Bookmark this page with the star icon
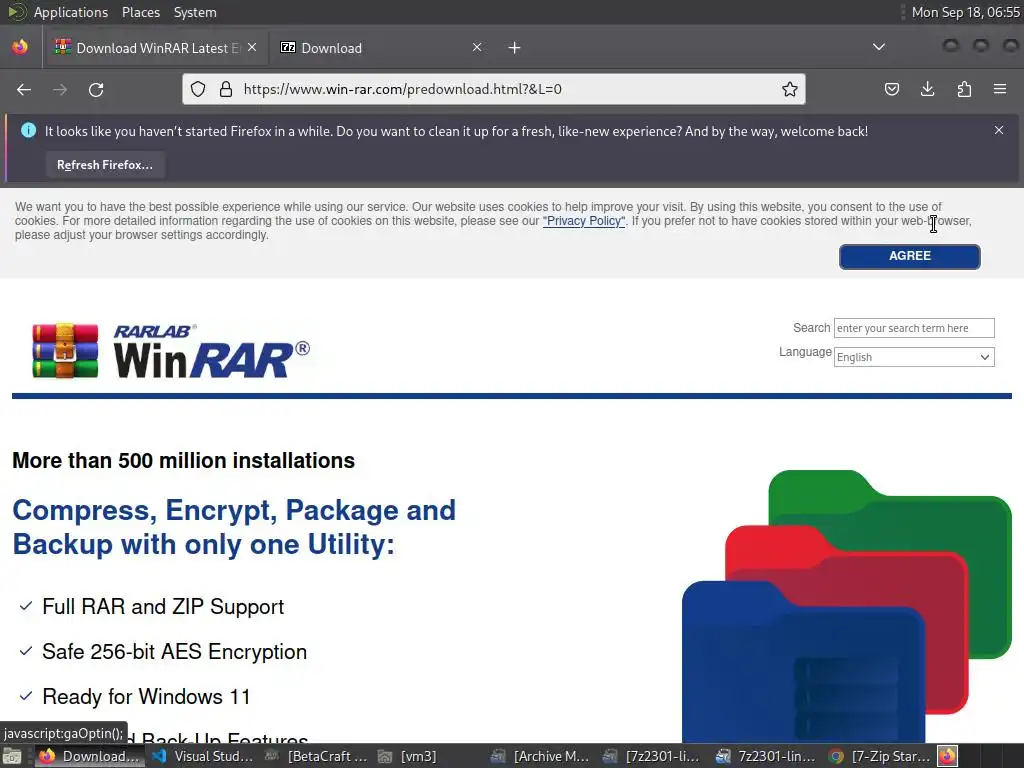Screen dimensions: 1024x768 [790, 89]
